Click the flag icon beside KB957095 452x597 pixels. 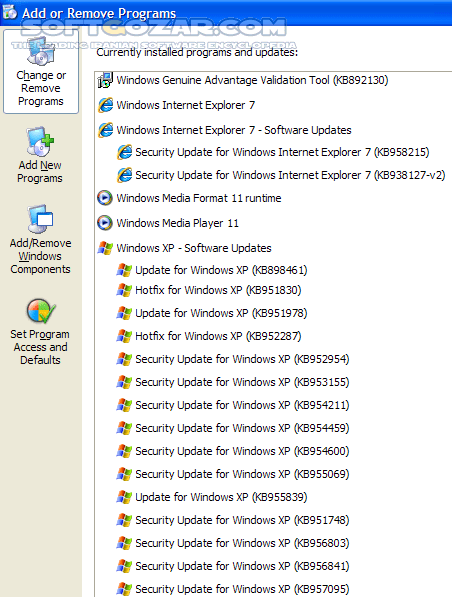click(x=124, y=589)
